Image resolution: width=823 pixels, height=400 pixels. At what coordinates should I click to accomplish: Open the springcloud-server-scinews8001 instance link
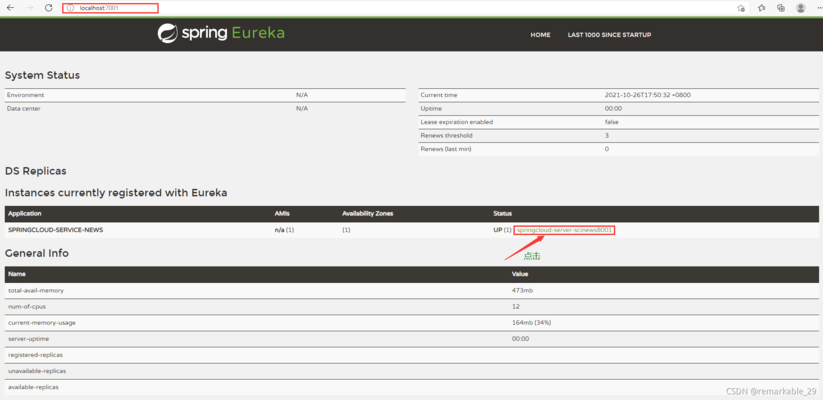point(564,230)
